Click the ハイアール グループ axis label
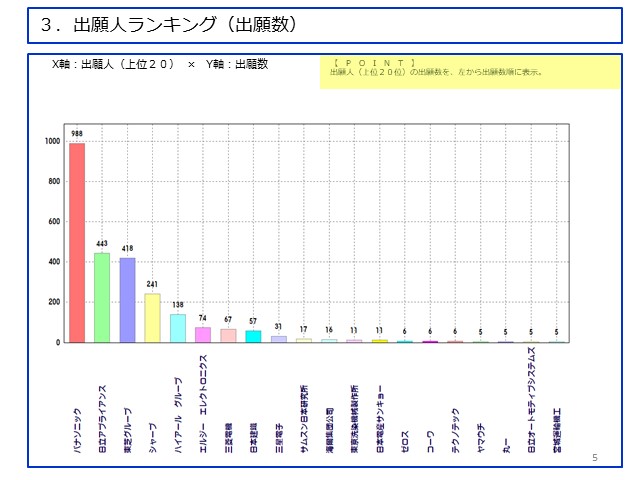 pos(178,415)
